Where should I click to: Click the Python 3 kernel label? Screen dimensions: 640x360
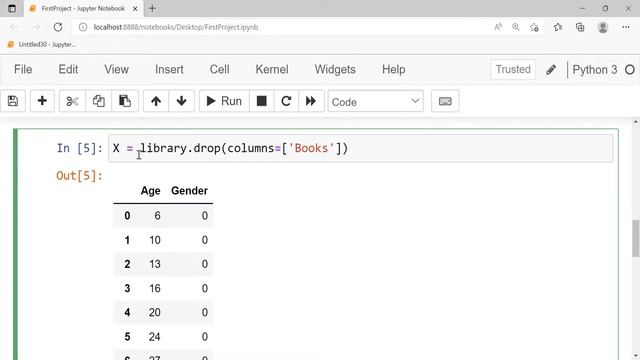pos(595,70)
